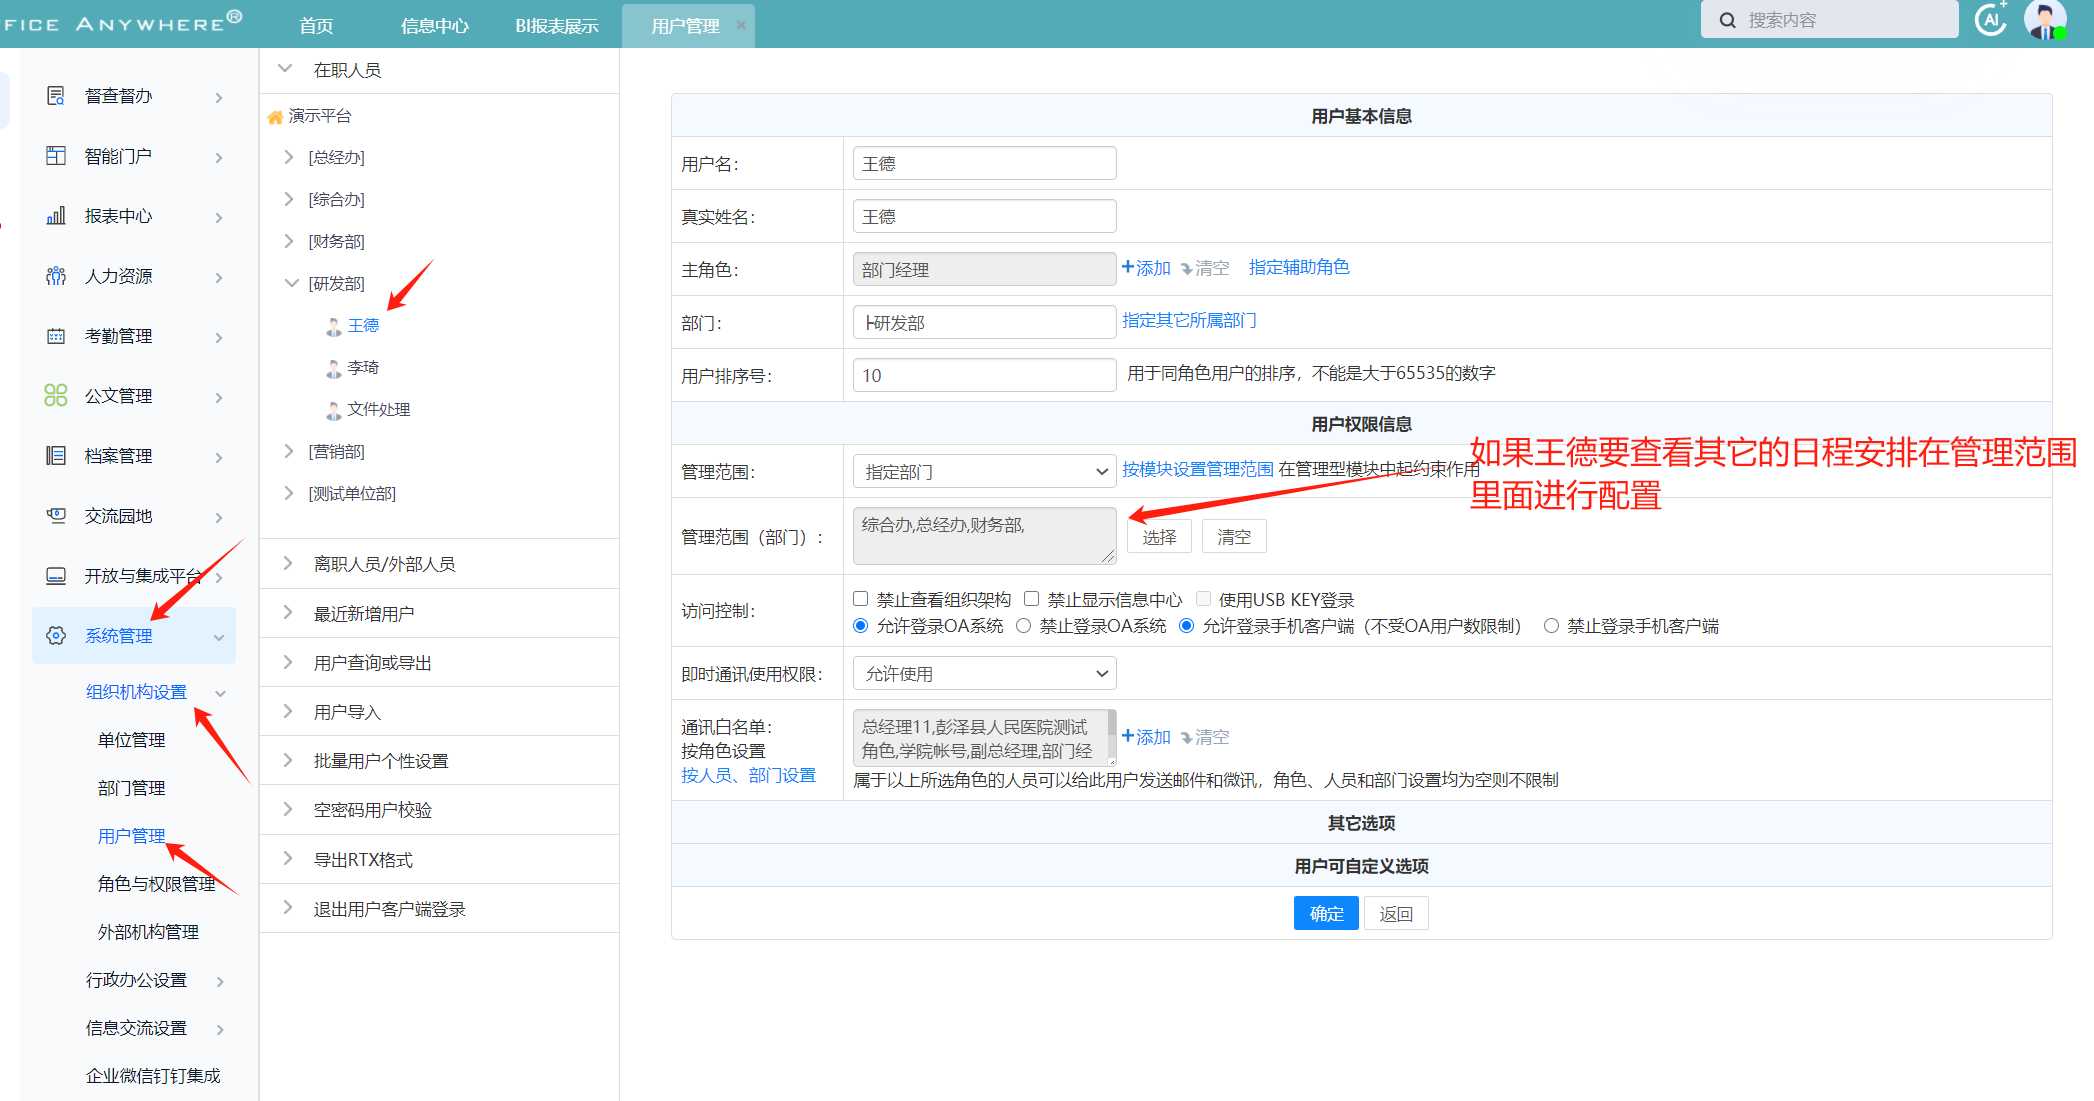Expand the [总经办] department node
The image size is (2094, 1101).
(x=289, y=157)
